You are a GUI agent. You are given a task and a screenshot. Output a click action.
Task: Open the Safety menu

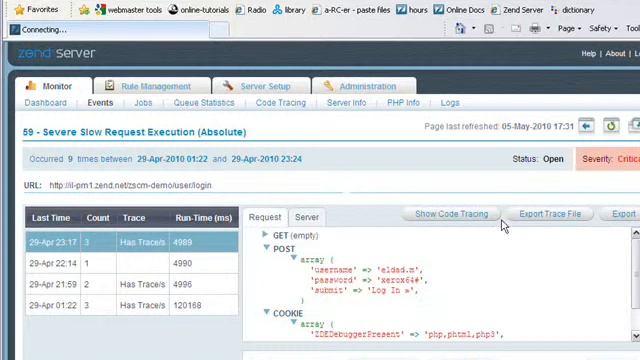pyautogui.click(x=603, y=28)
